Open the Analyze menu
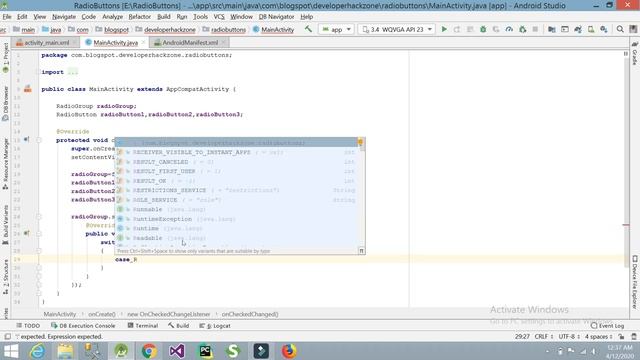The image size is (640, 360). pos(112,17)
